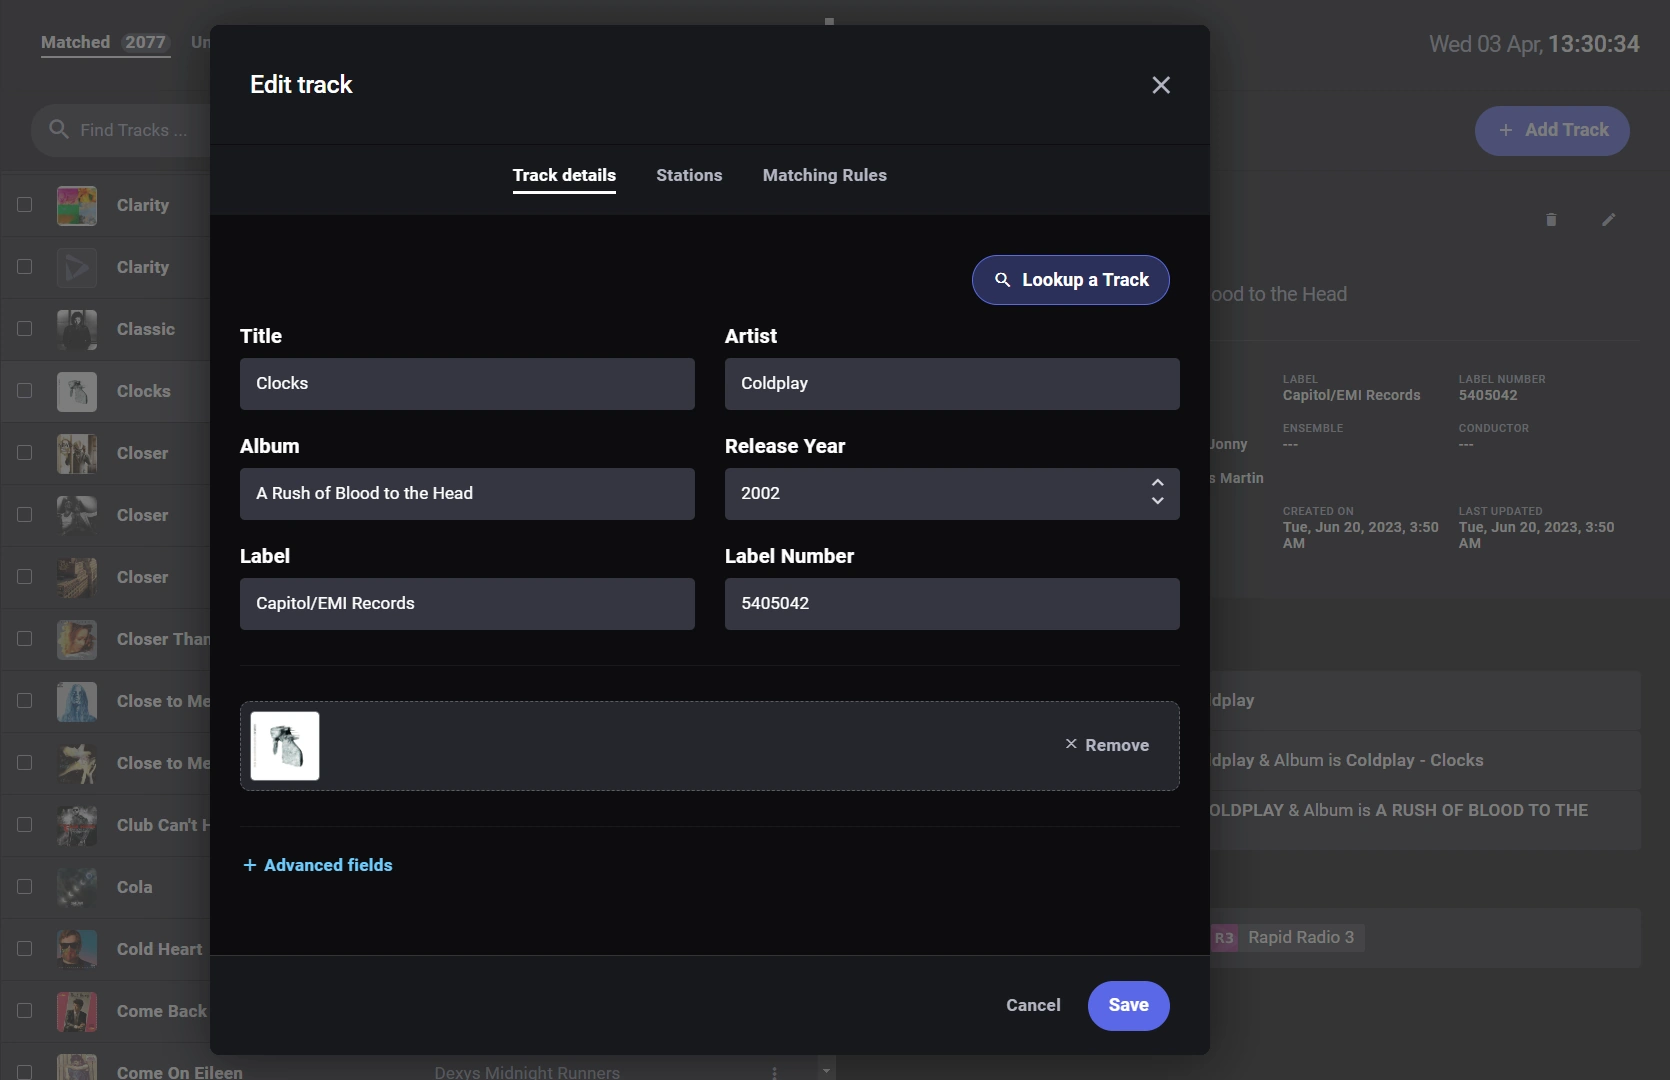The image size is (1670, 1080).
Task: Click the search magnifier icon in Find Tracks
Action: (x=59, y=130)
